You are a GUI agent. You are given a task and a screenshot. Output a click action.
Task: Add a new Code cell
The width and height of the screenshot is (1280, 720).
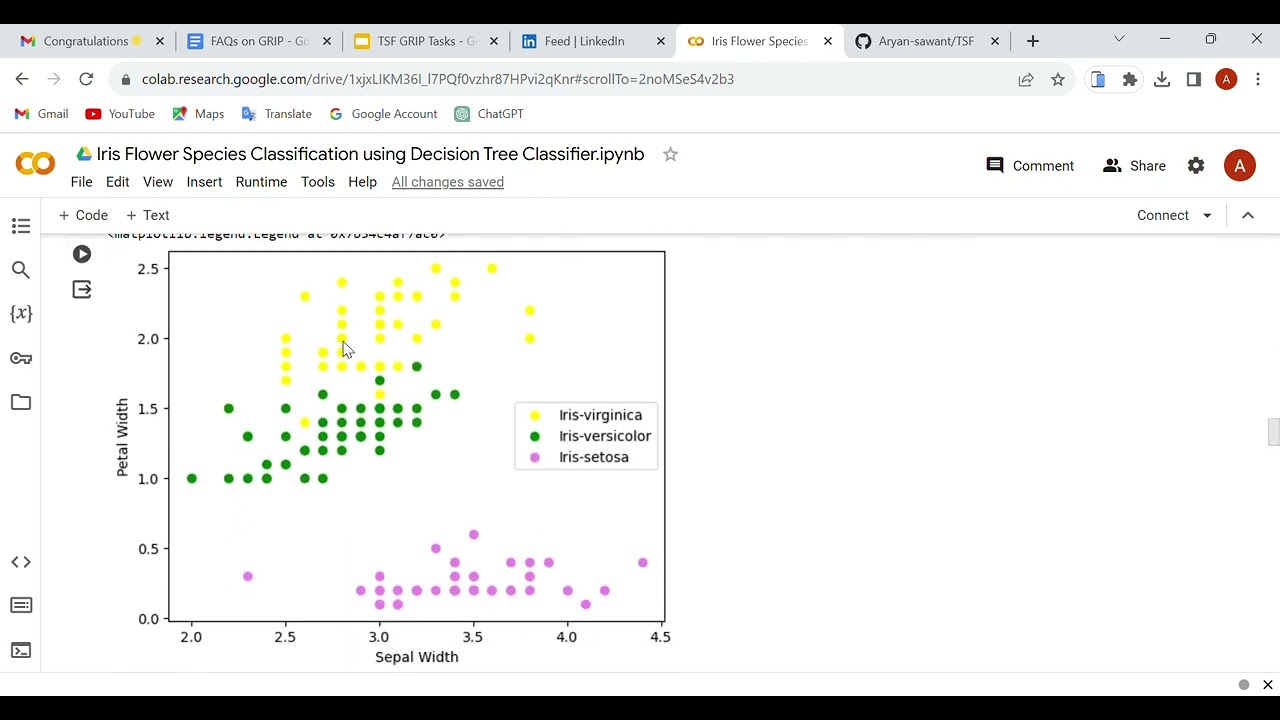click(83, 215)
